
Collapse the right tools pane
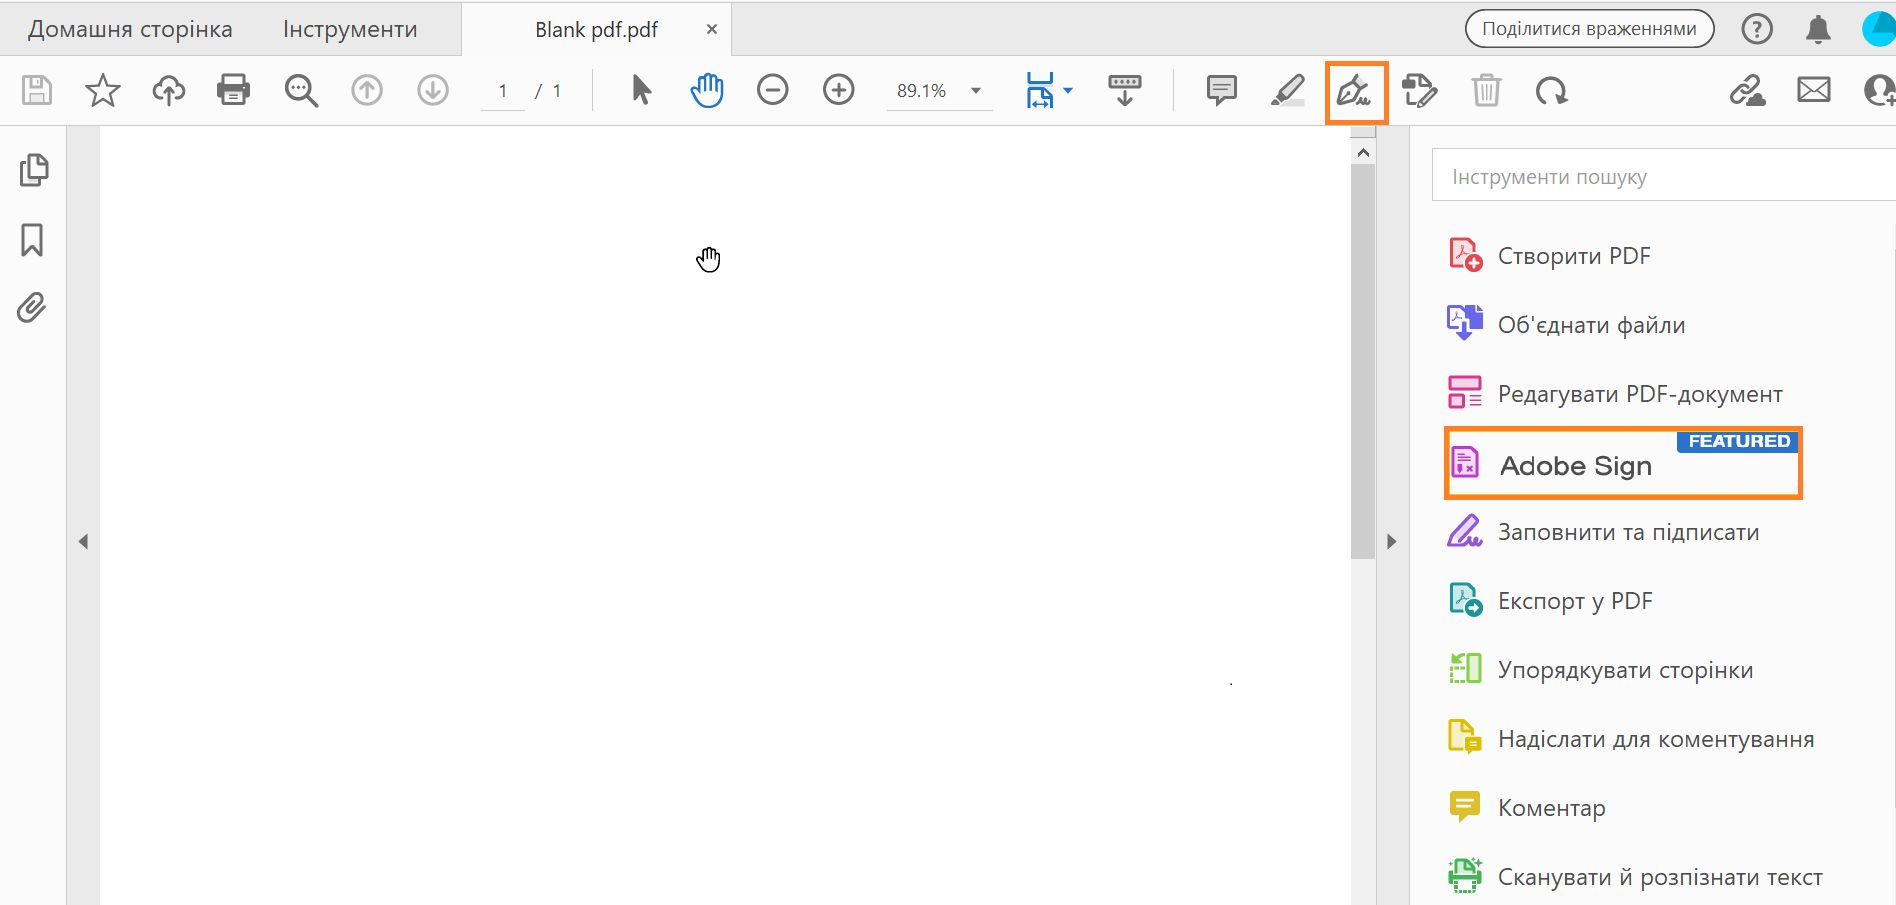[x=1392, y=542]
